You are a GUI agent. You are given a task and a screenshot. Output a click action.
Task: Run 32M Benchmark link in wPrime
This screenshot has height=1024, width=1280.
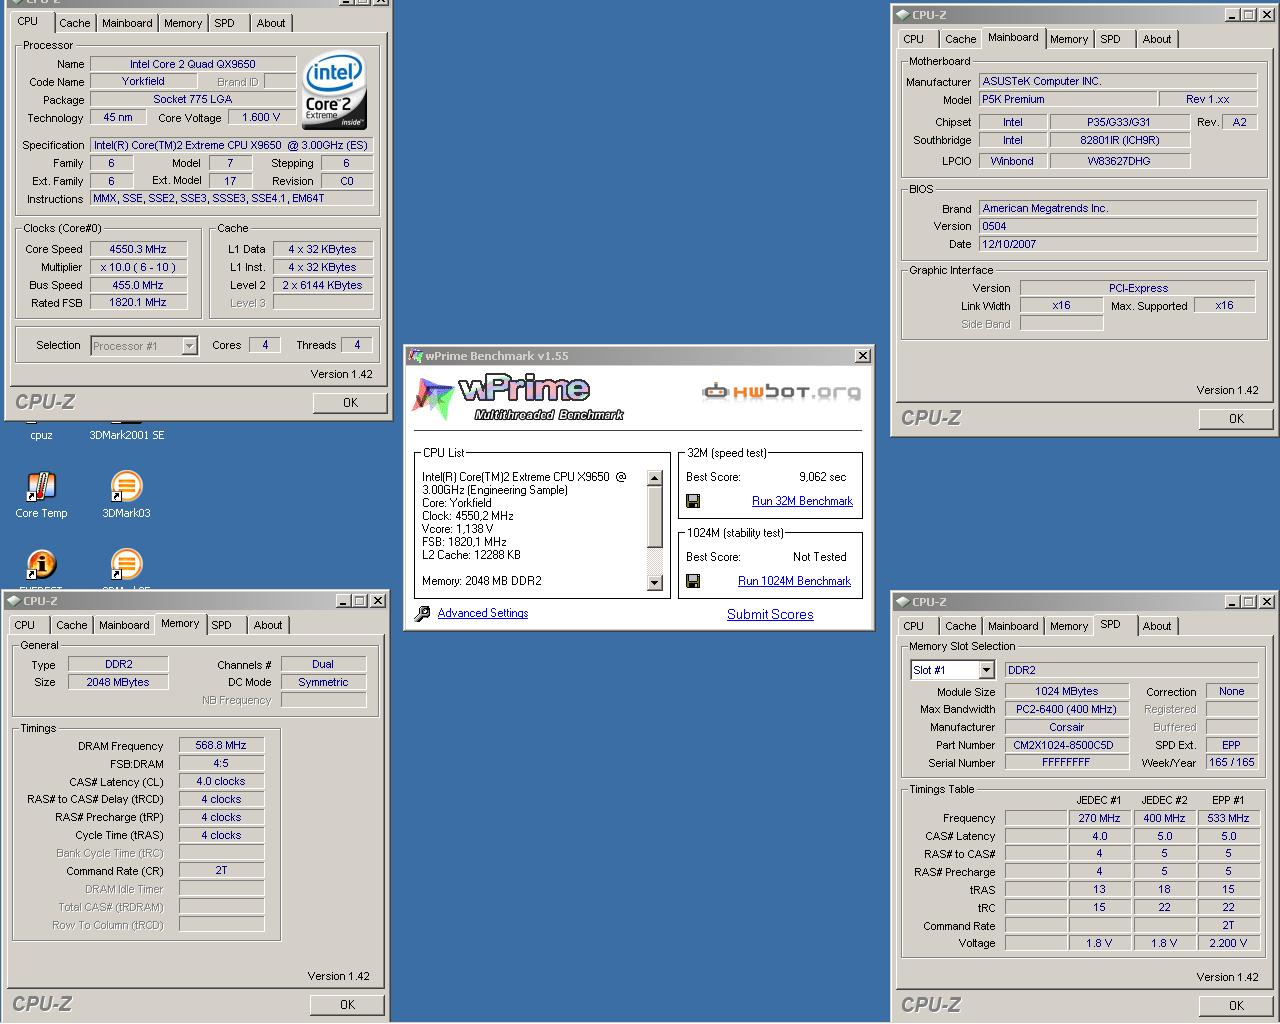pyautogui.click(x=802, y=501)
